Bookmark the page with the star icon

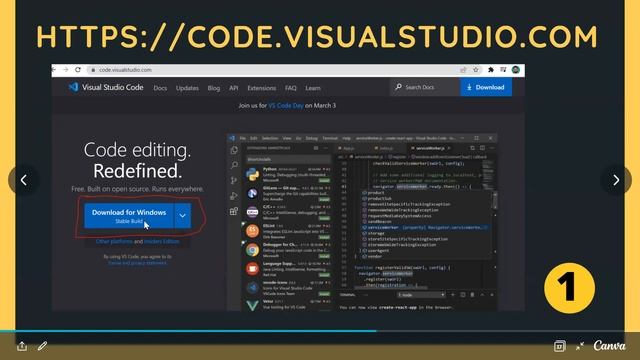coord(476,70)
